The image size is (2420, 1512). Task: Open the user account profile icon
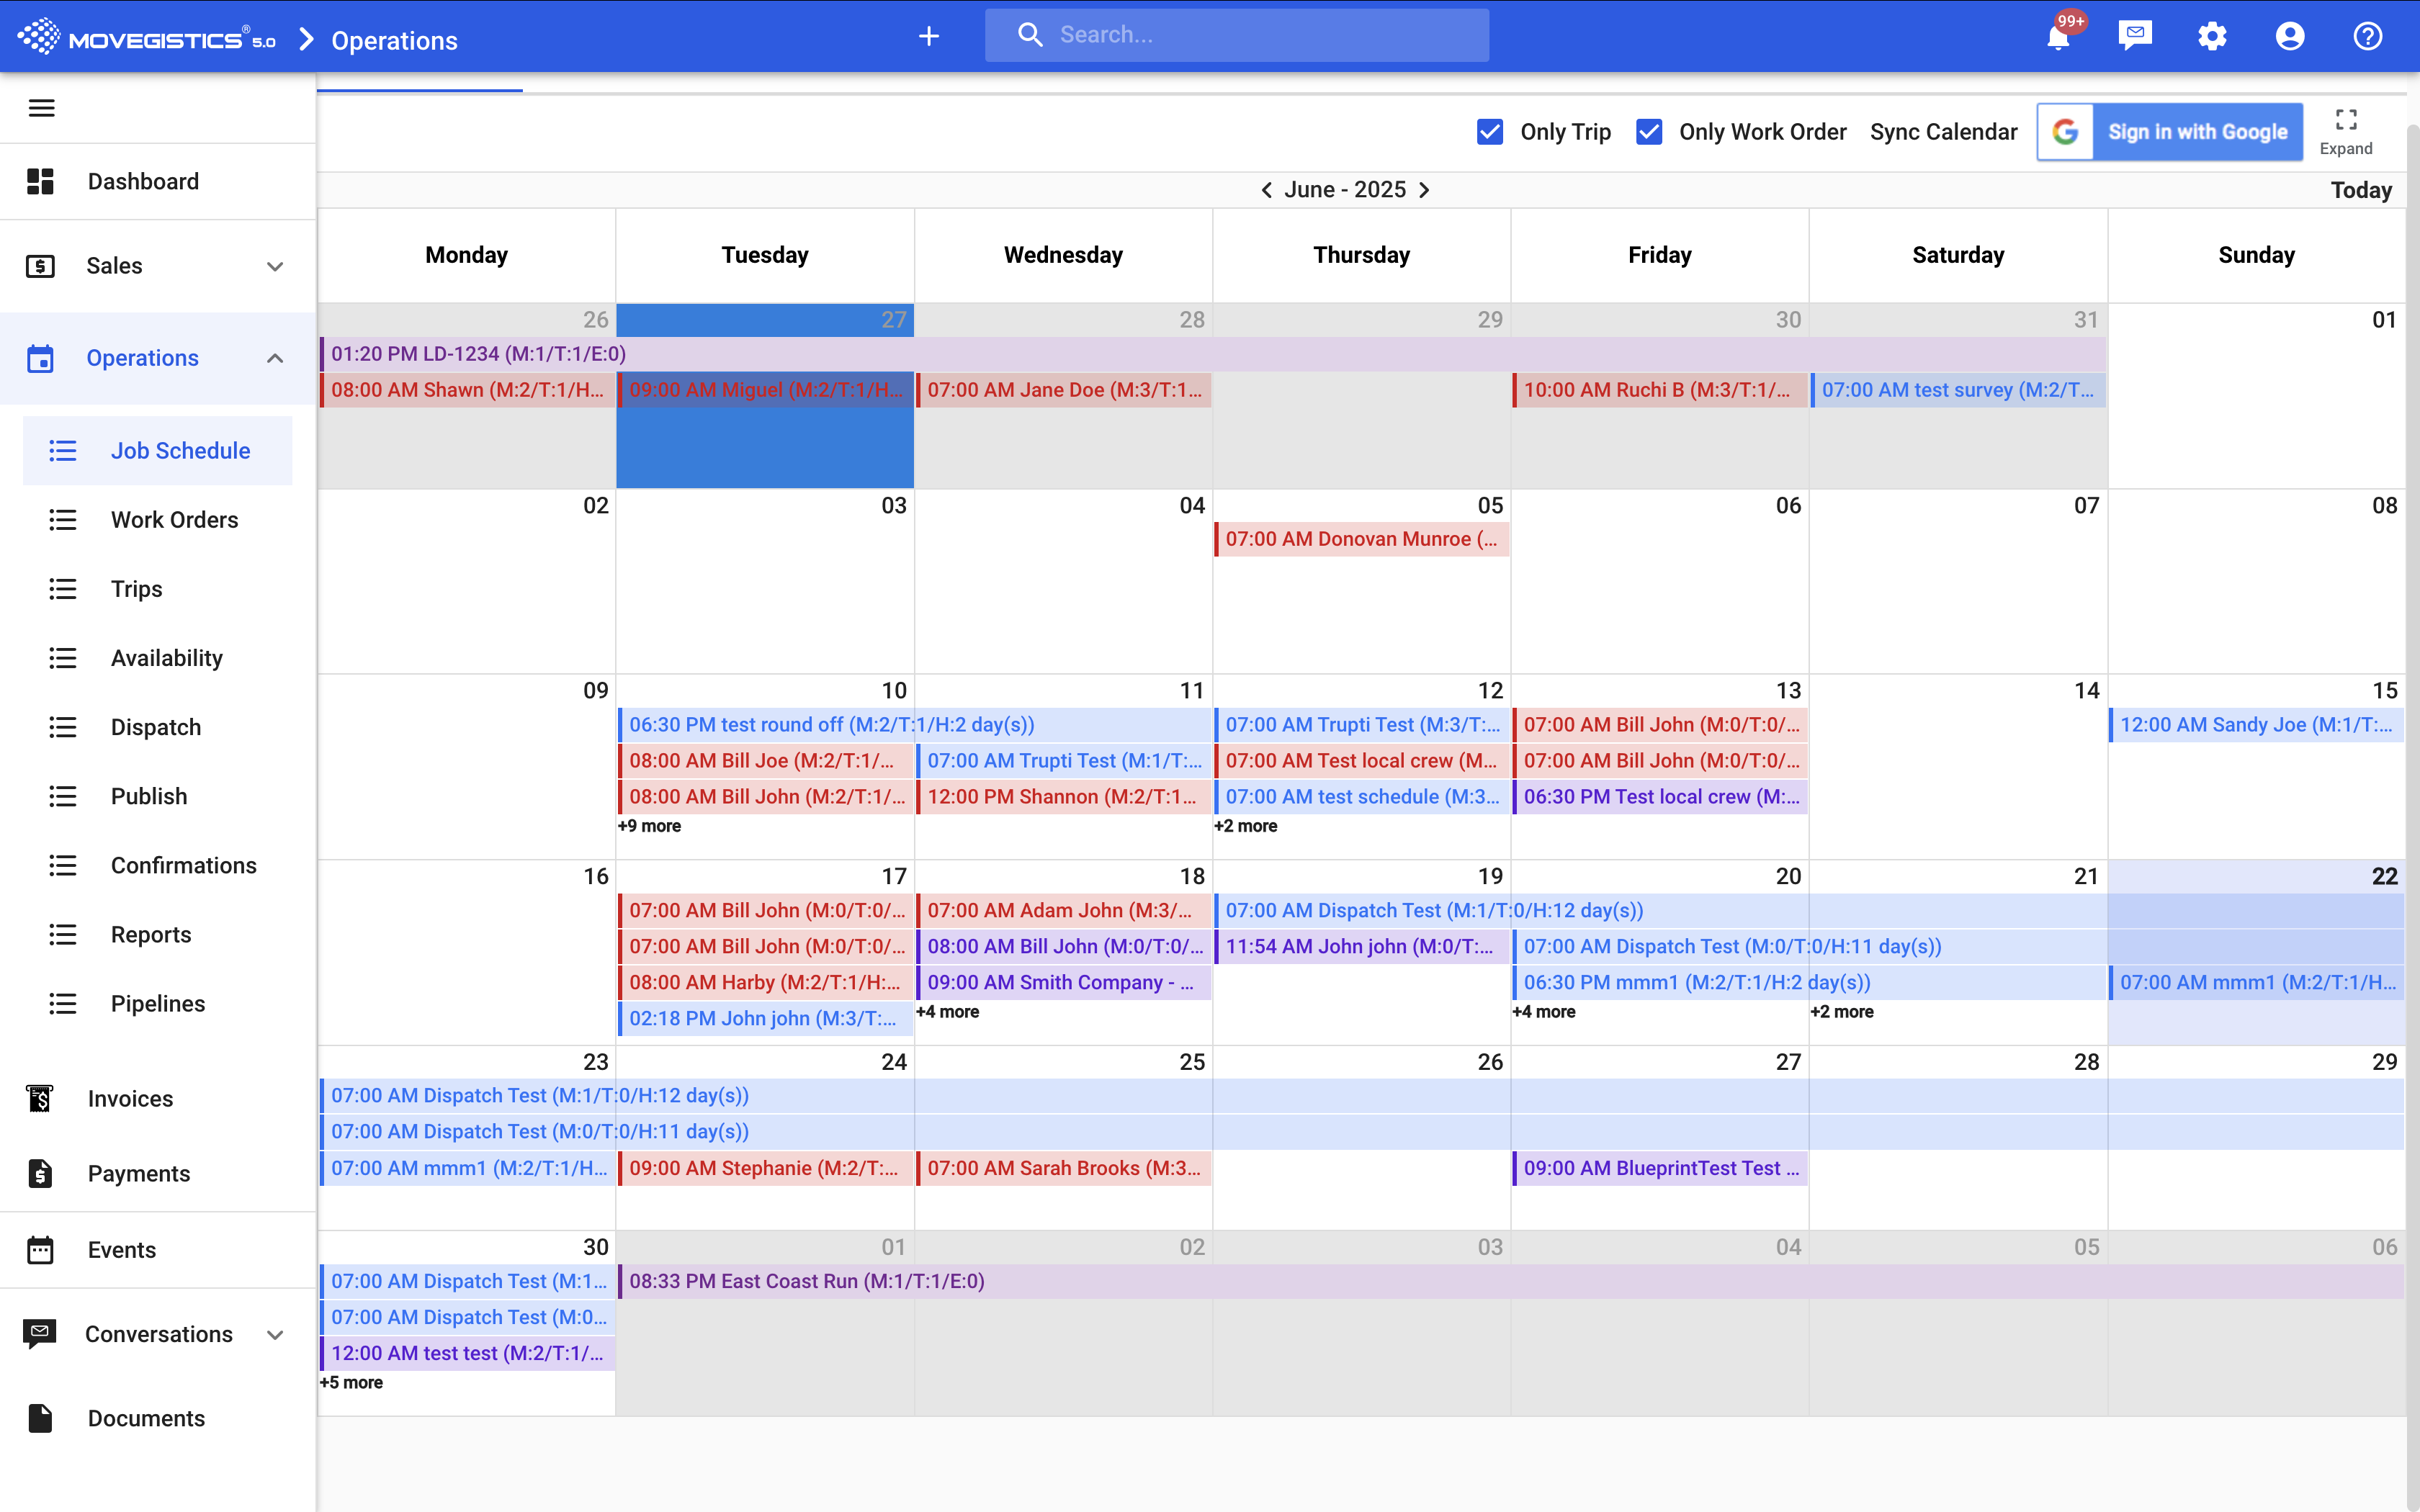pos(2290,37)
